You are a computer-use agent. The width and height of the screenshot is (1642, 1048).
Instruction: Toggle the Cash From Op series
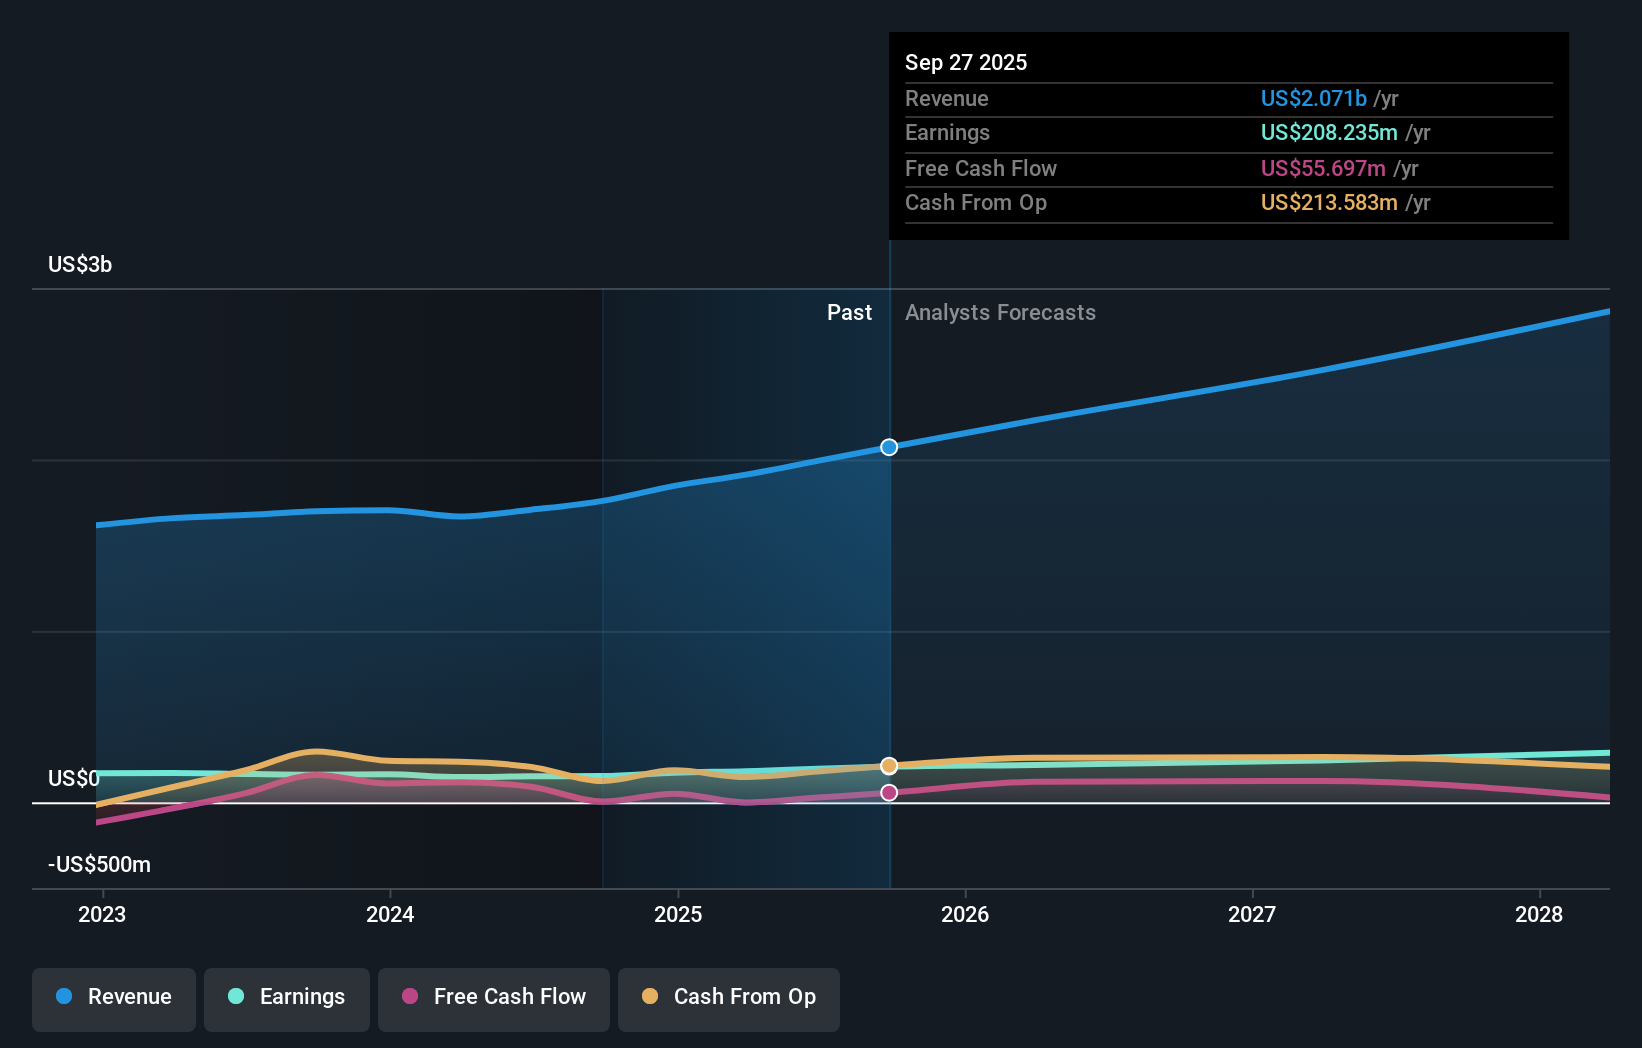[728, 998]
